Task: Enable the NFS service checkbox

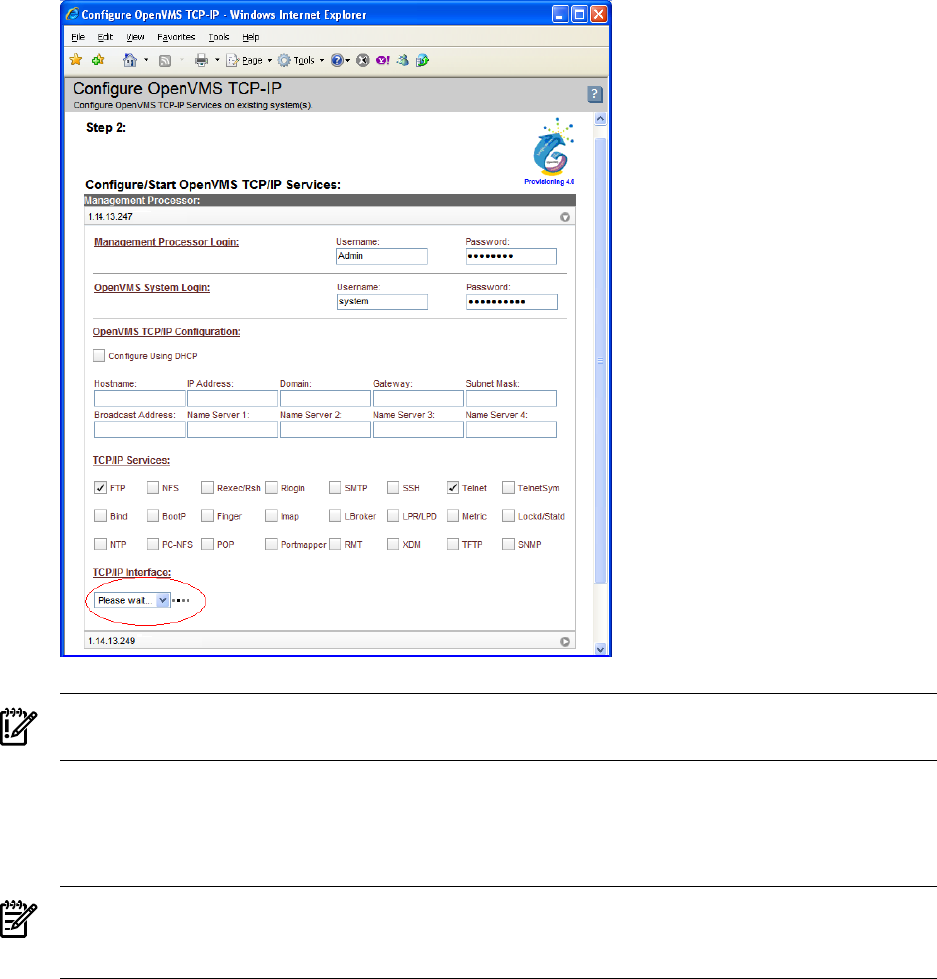Action: [x=152, y=488]
